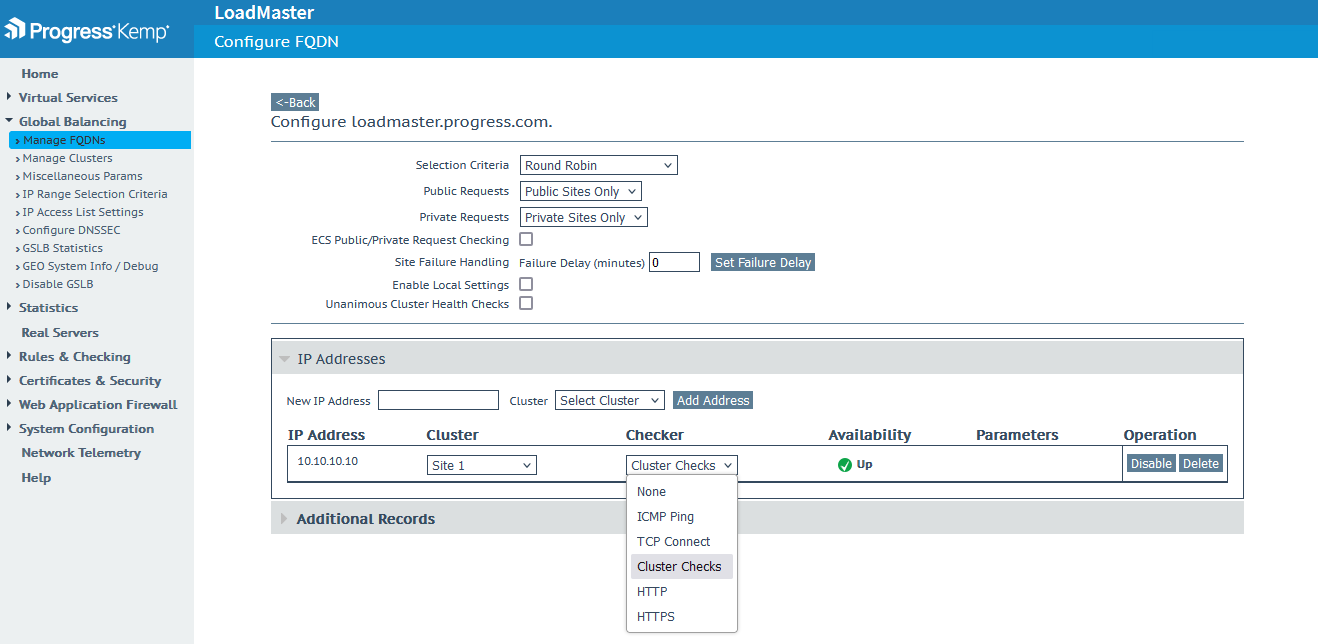1318x644 pixels.
Task: Click the Failure Delay minutes field
Action: [x=674, y=262]
